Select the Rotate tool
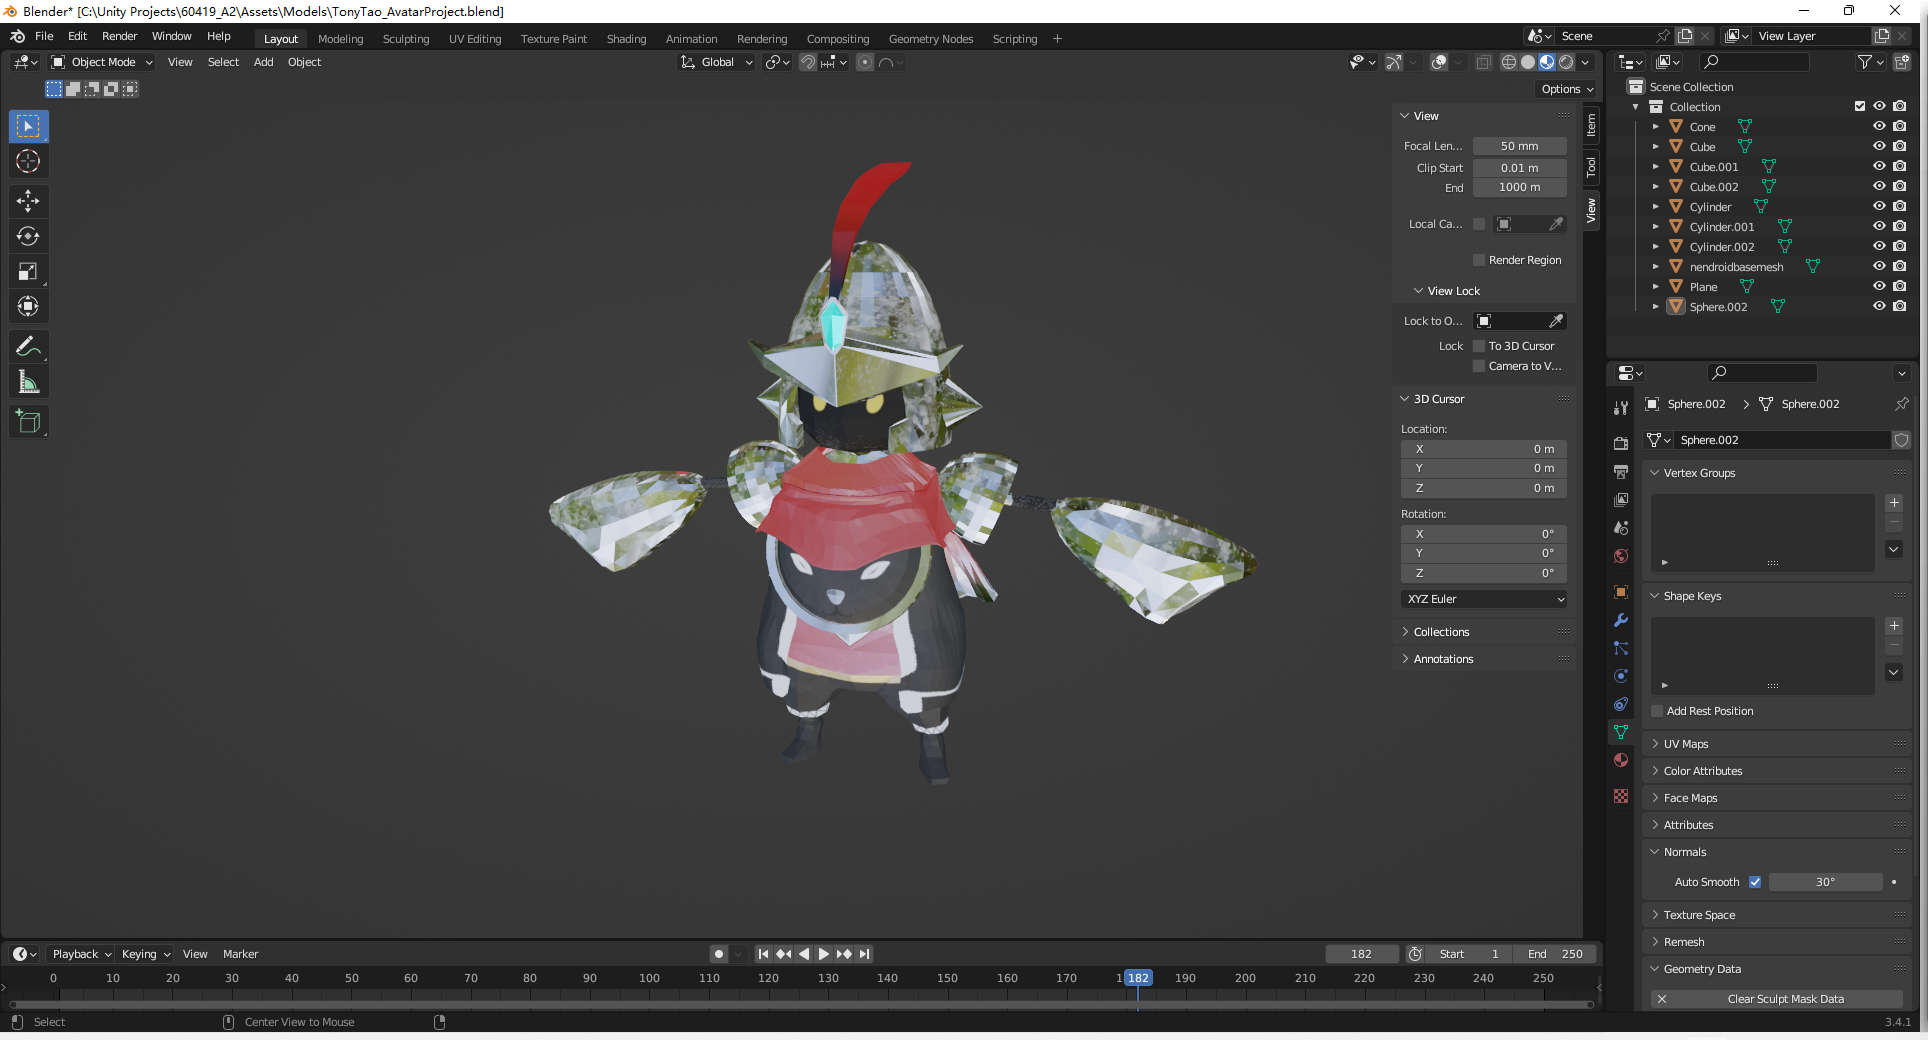The height and width of the screenshot is (1040, 1928). pos(28,236)
